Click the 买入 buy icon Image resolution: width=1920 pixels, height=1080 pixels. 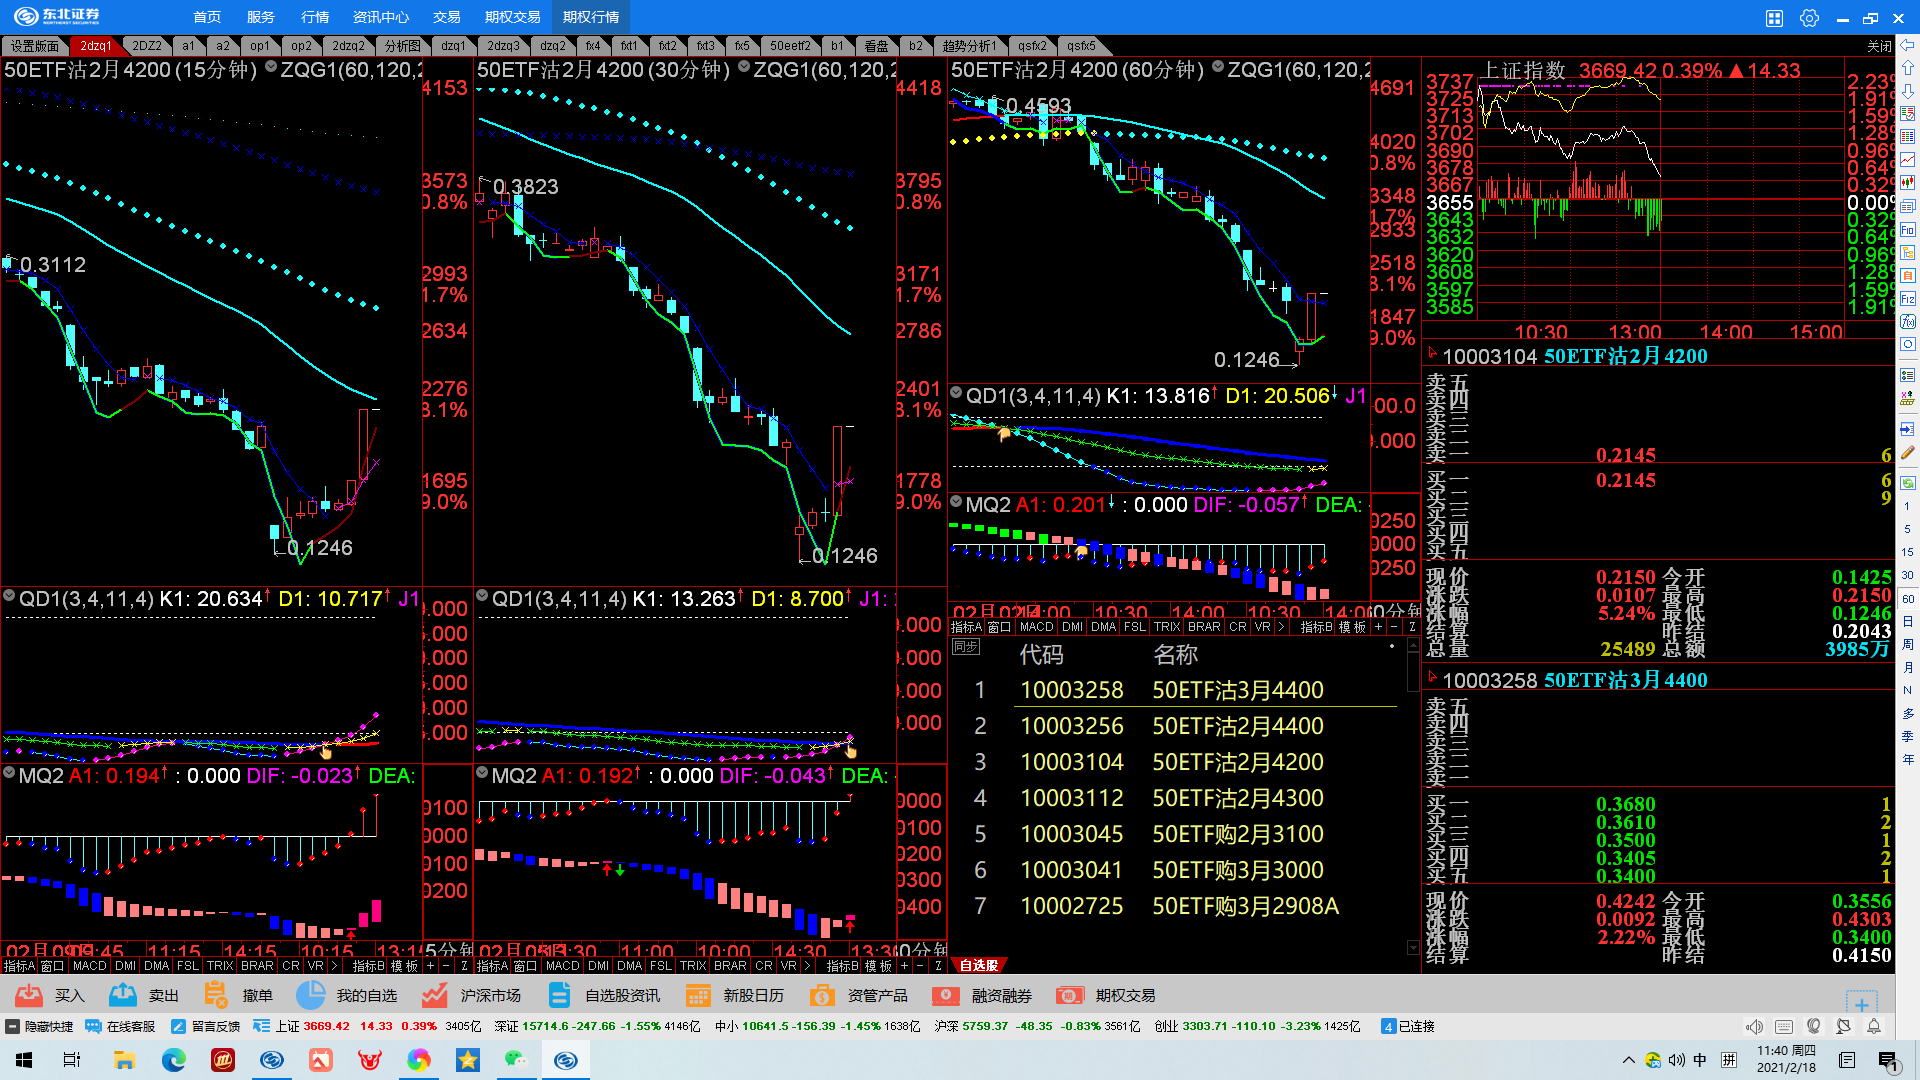pos(30,995)
